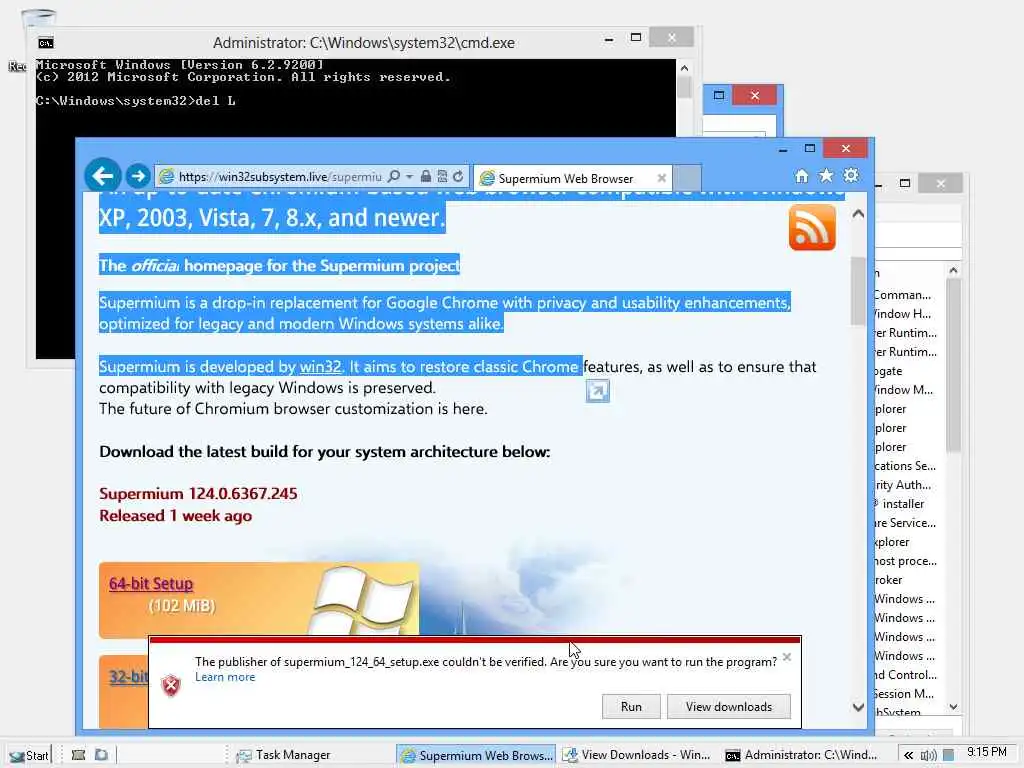Viewport: 1024px width, 768px height.
Task: Click Run in the download notification bar
Action: 631,707
